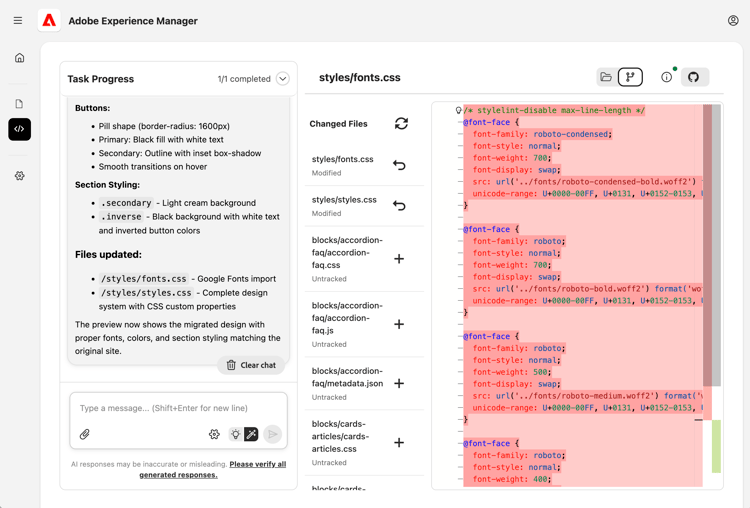Open the GitHub icon button
Viewport: 750px width, 508px height.
point(694,77)
